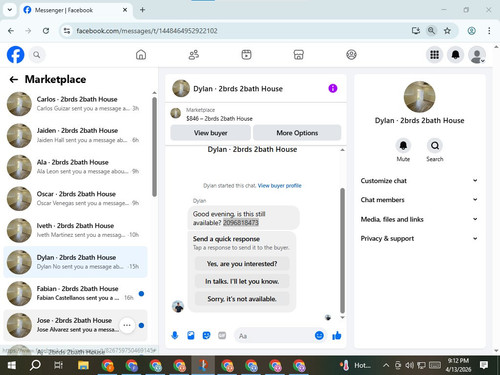Screen dimensions: 500x375
Task: Click the highlighted phone number 2096818473
Action: click(241, 223)
